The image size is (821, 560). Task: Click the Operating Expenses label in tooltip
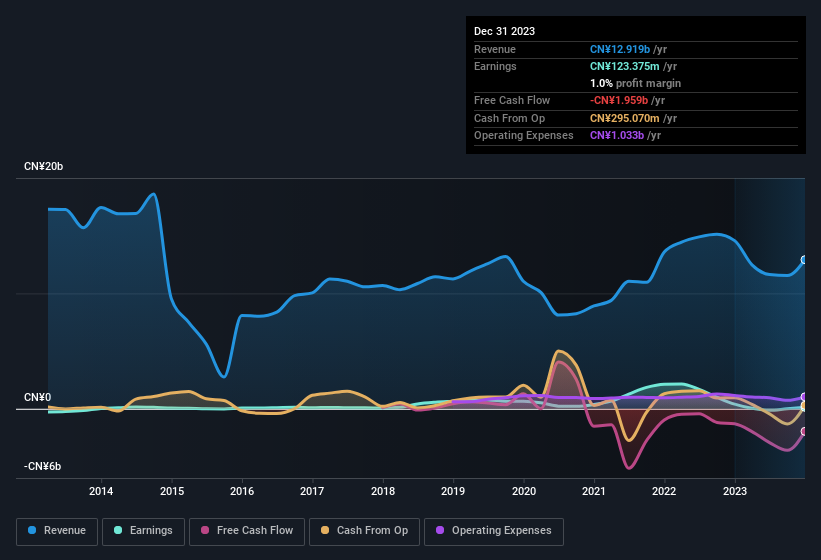coord(524,135)
